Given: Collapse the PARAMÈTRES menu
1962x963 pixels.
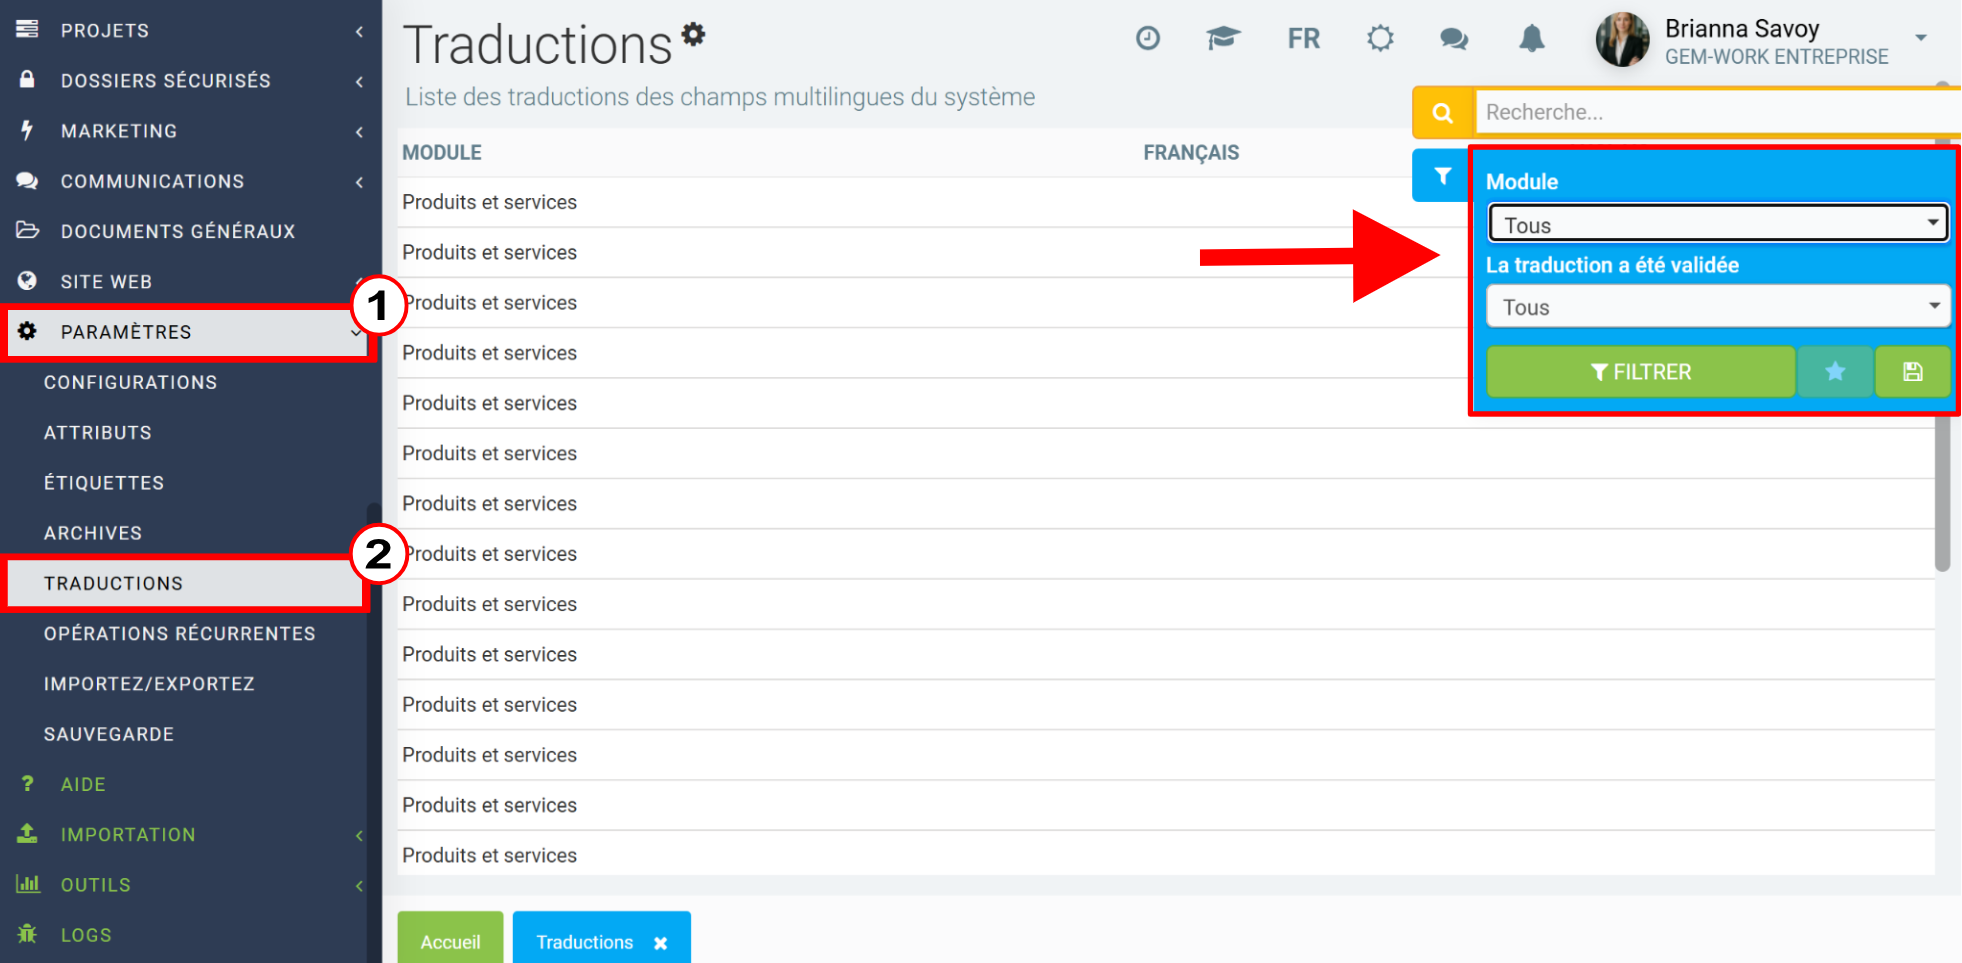Looking at the screenshot, I should pos(186,332).
